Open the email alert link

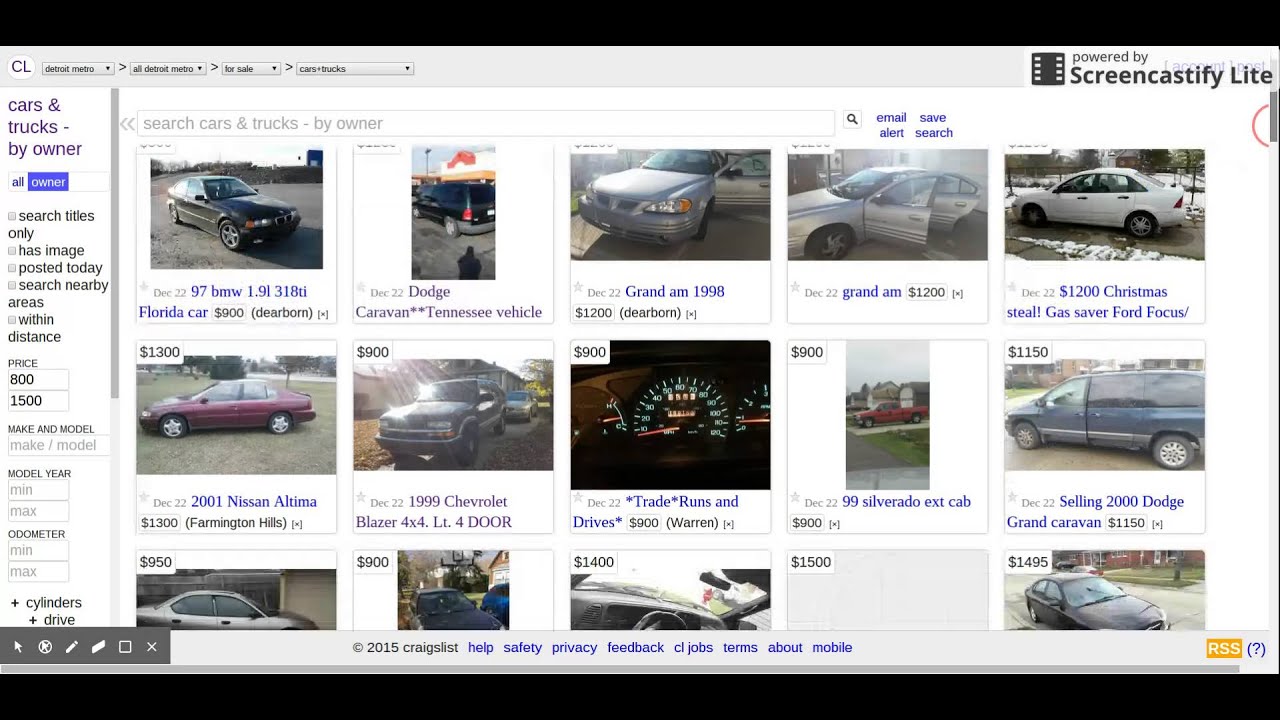tap(891, 125)
